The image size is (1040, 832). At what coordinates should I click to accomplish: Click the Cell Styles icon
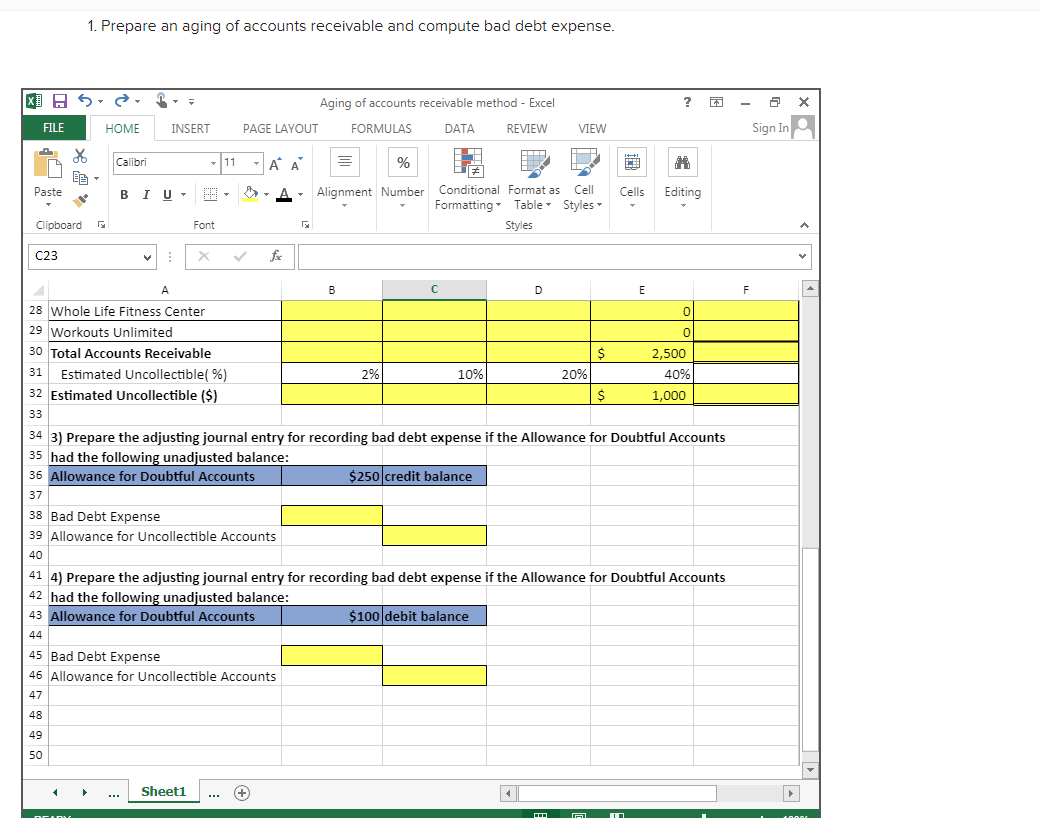point(584,163)
